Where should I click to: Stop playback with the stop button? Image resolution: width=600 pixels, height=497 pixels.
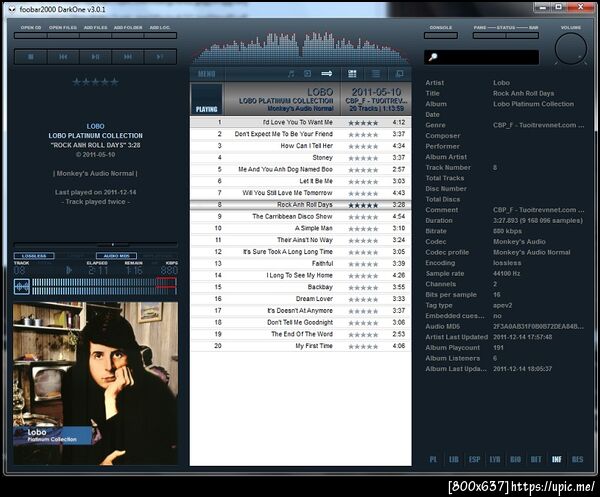[x=31, y=57]
